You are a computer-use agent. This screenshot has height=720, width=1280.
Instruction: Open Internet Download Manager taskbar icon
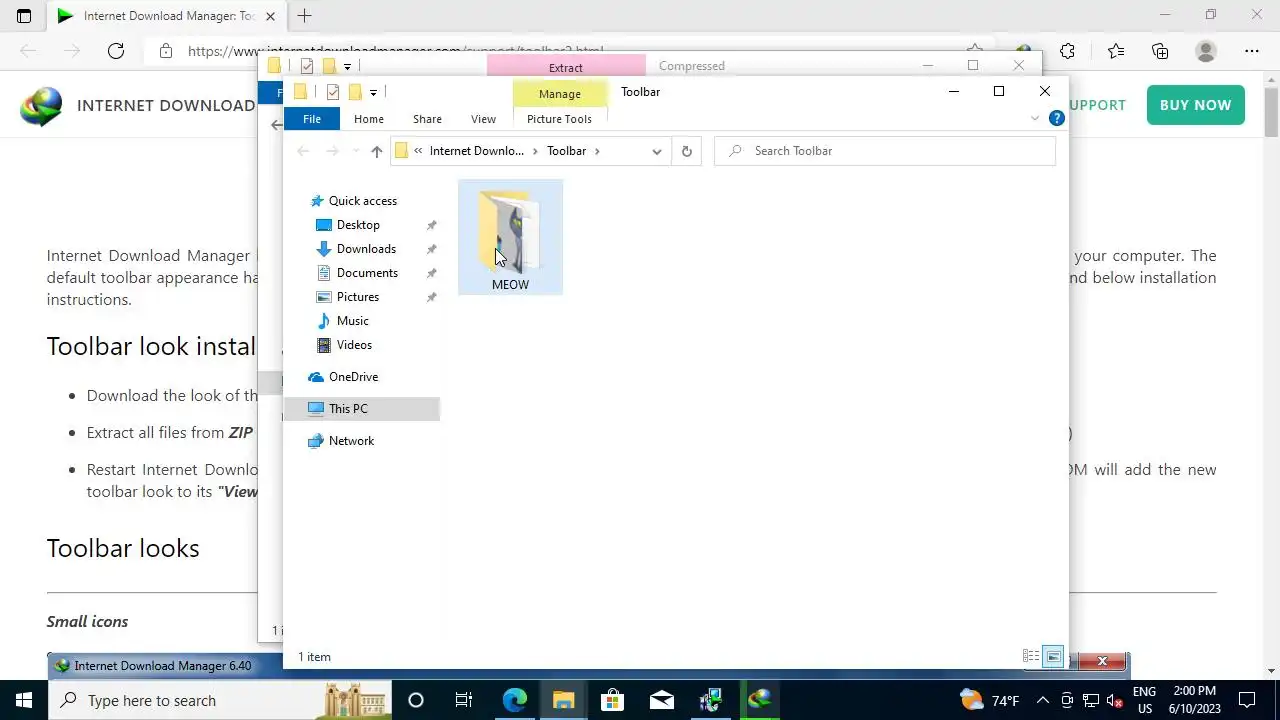coord(760,700)
